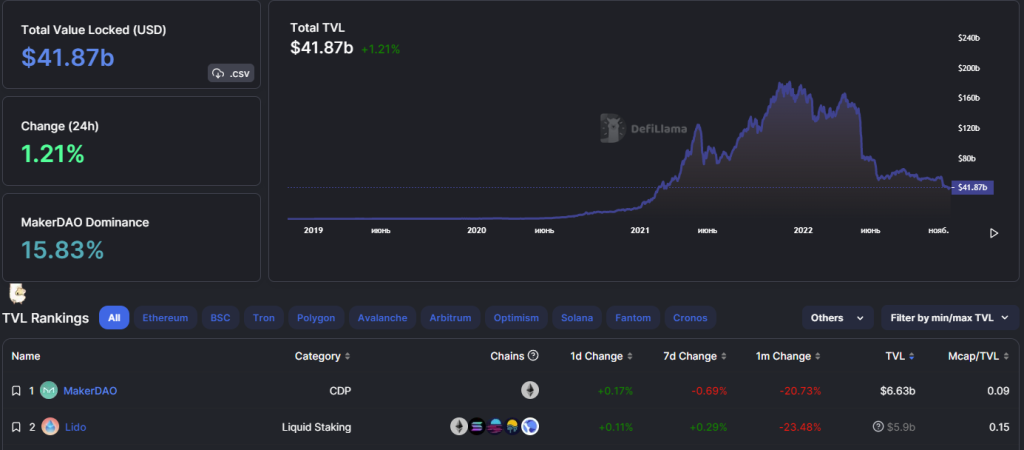Filter rankings by Ethereum
The image size is (1024, 450).
165,318
